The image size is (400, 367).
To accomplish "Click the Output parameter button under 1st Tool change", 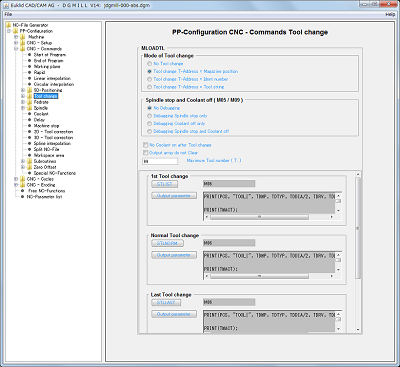I will point(174,196).
